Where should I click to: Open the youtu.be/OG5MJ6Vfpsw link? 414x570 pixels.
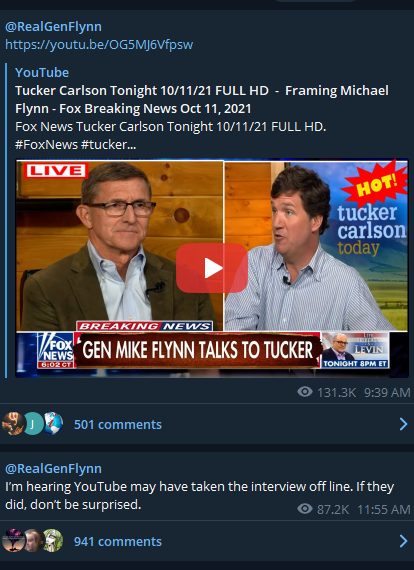point(99,45)
